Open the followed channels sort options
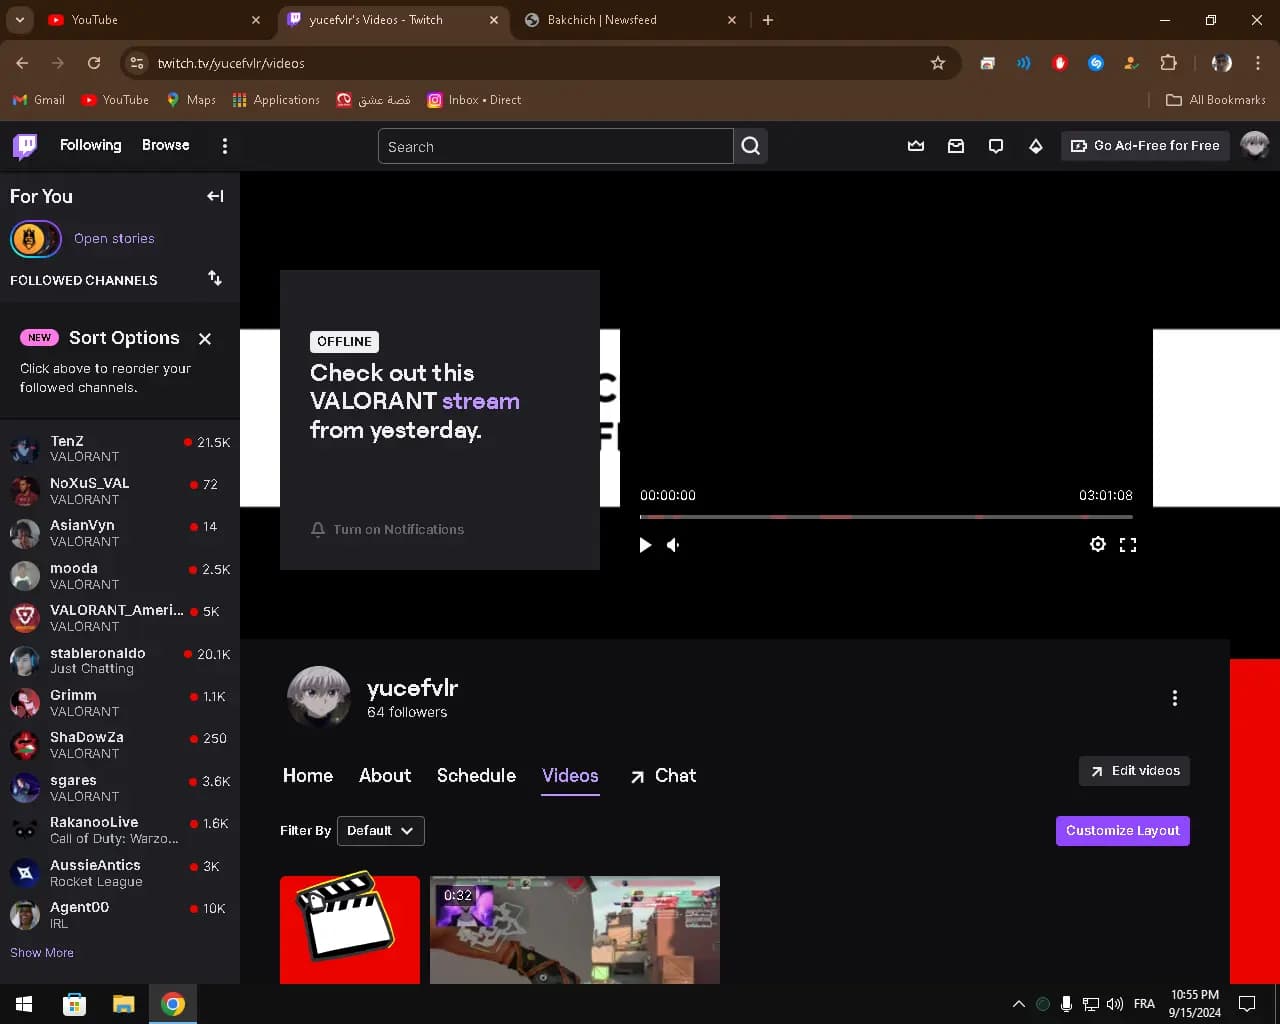 tap(215, 278)
